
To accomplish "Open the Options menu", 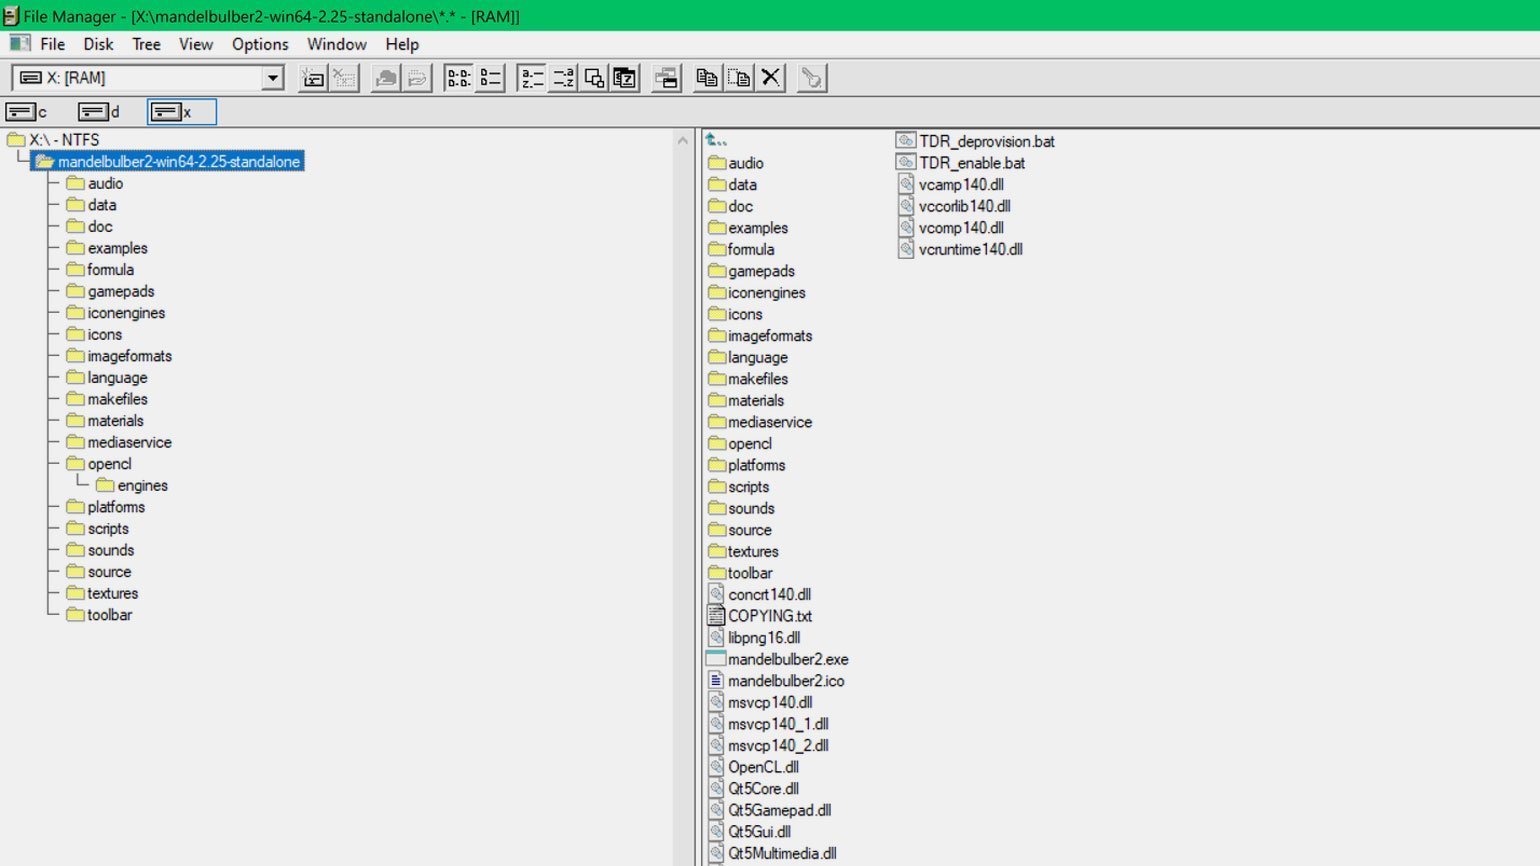I will tap(260, 44).
